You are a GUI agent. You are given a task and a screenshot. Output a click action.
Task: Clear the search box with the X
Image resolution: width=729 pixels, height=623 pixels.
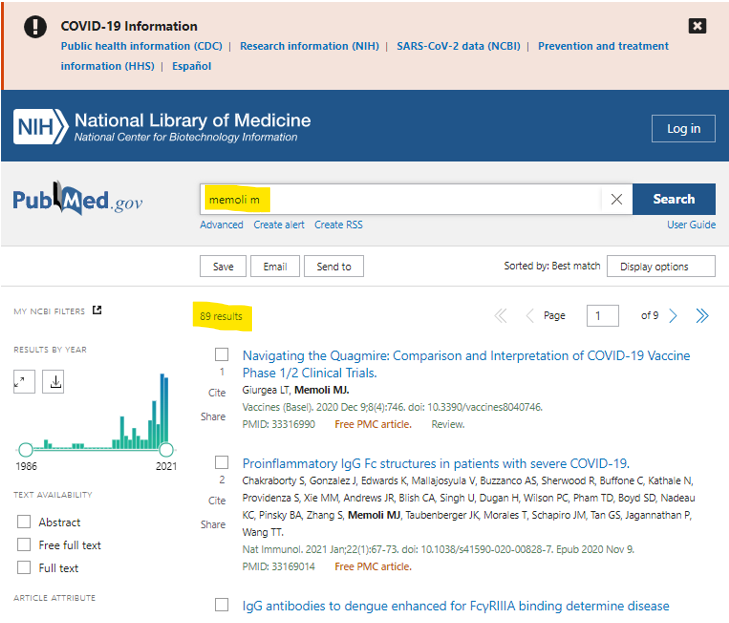[x=616, y=199]
